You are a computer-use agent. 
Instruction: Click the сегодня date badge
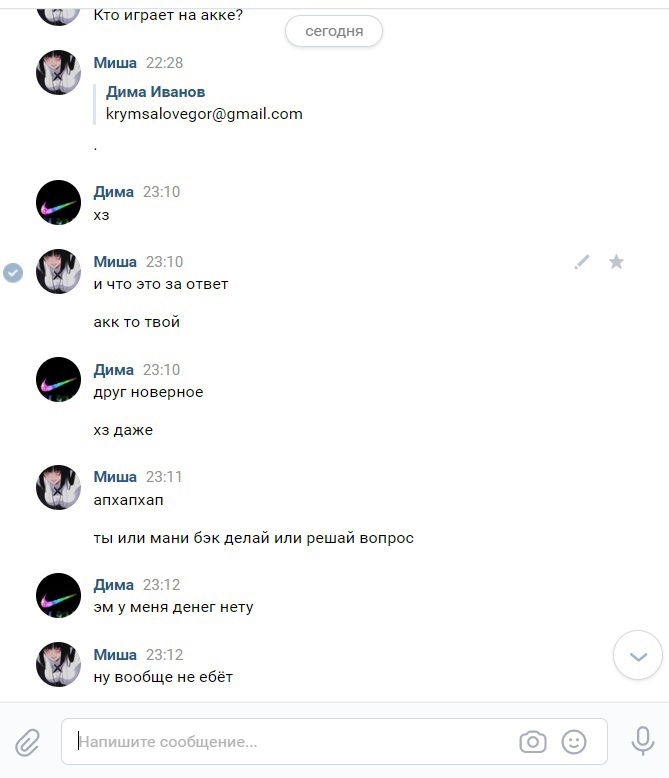pyautogui.click(x=334, y=31)
